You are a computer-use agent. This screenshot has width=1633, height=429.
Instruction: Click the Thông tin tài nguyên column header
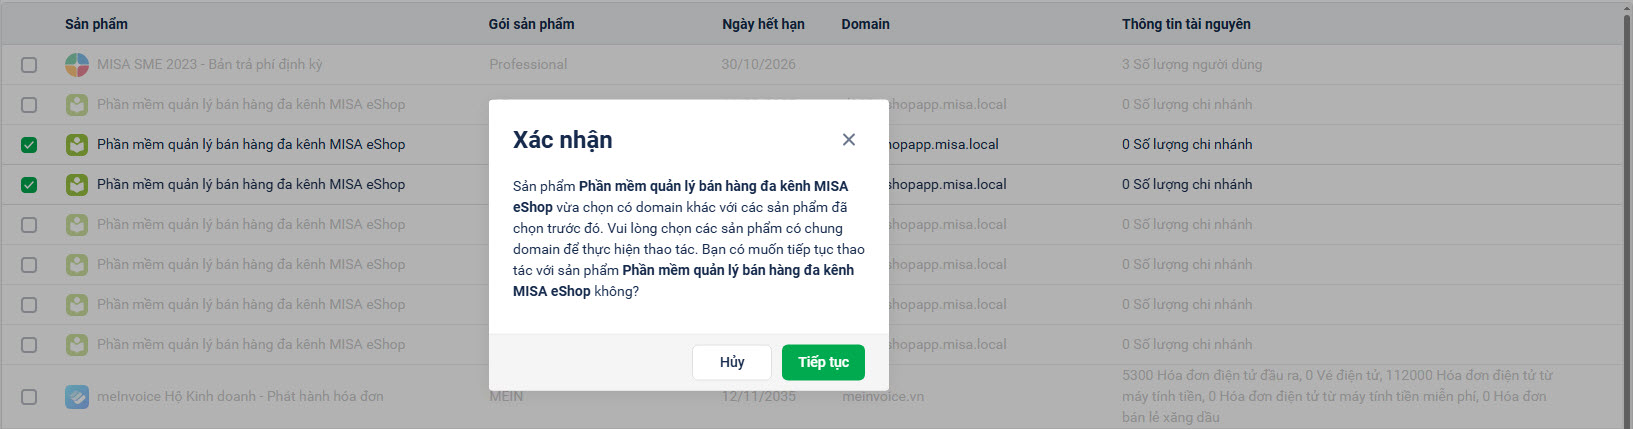point(1186,24)
